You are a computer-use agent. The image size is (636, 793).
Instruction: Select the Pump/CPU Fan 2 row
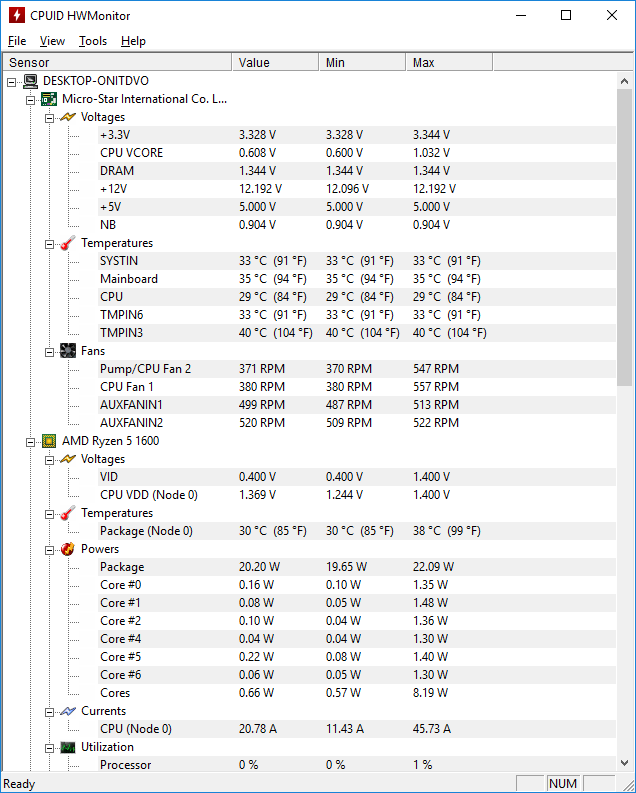[x=357, y=369]
